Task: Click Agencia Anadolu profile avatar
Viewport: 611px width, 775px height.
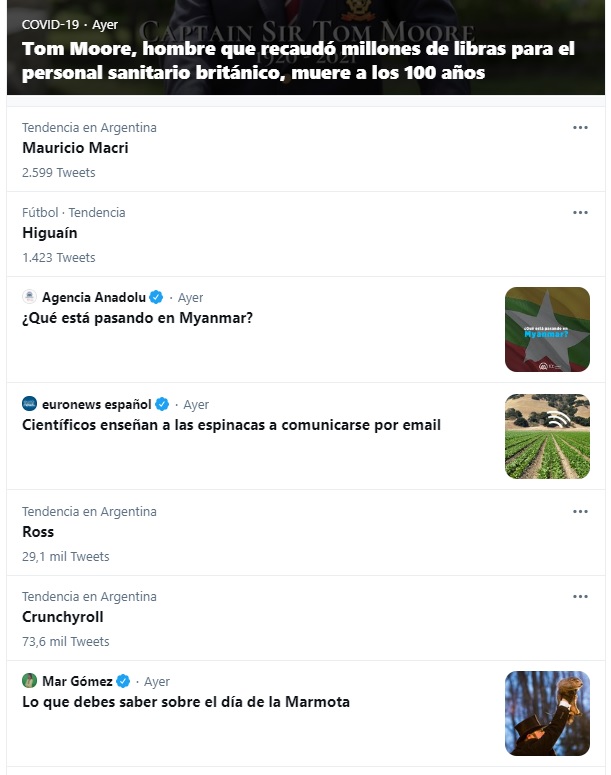Action: 29,297
